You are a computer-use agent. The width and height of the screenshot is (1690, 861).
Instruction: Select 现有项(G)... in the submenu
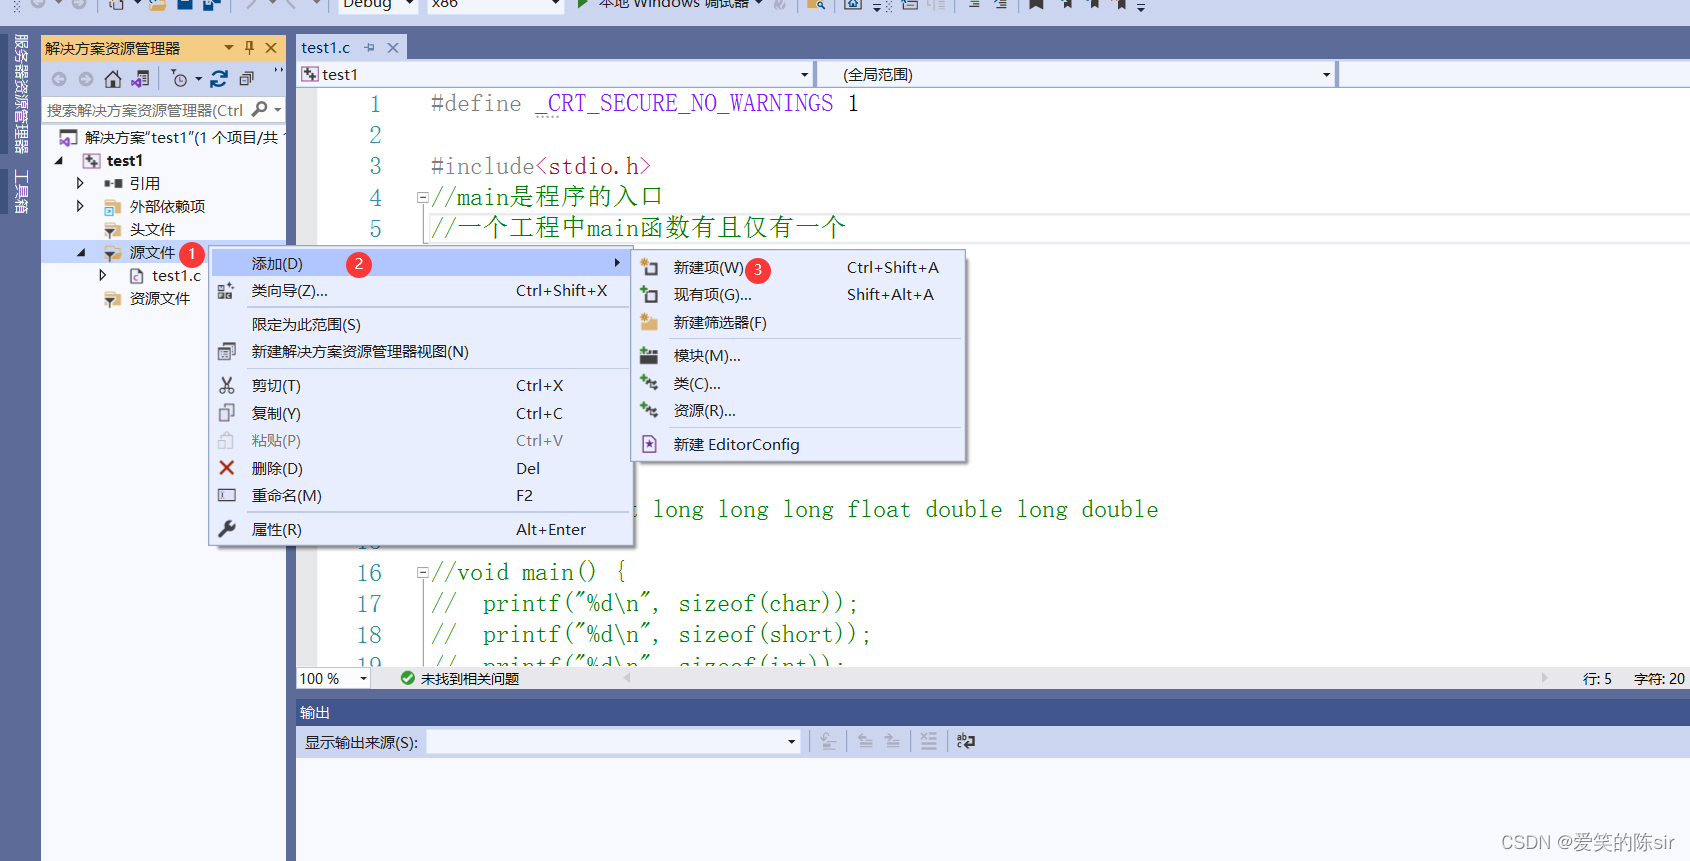(x=798, y=294)
